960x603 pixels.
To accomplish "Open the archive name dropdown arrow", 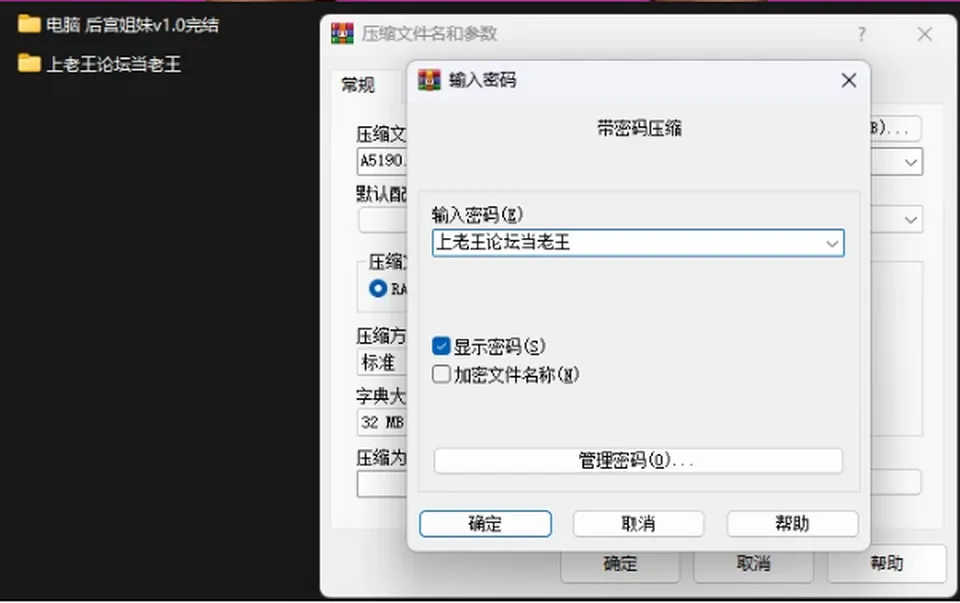I will coord(910,162).
